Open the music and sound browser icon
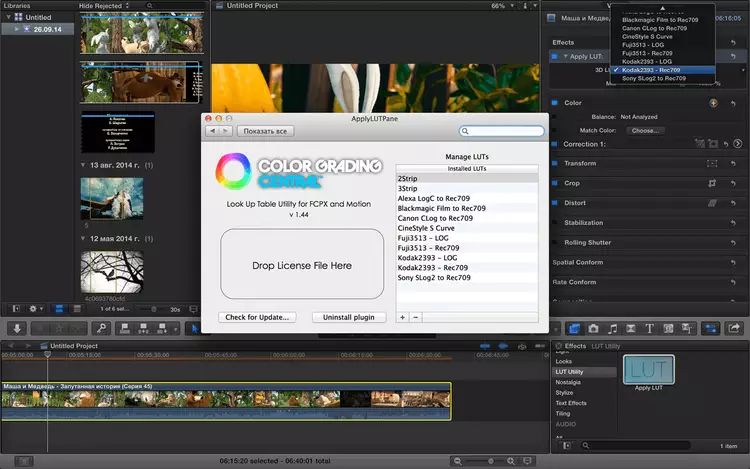Viewport: 750px width, 469px height. pos(612,328)
